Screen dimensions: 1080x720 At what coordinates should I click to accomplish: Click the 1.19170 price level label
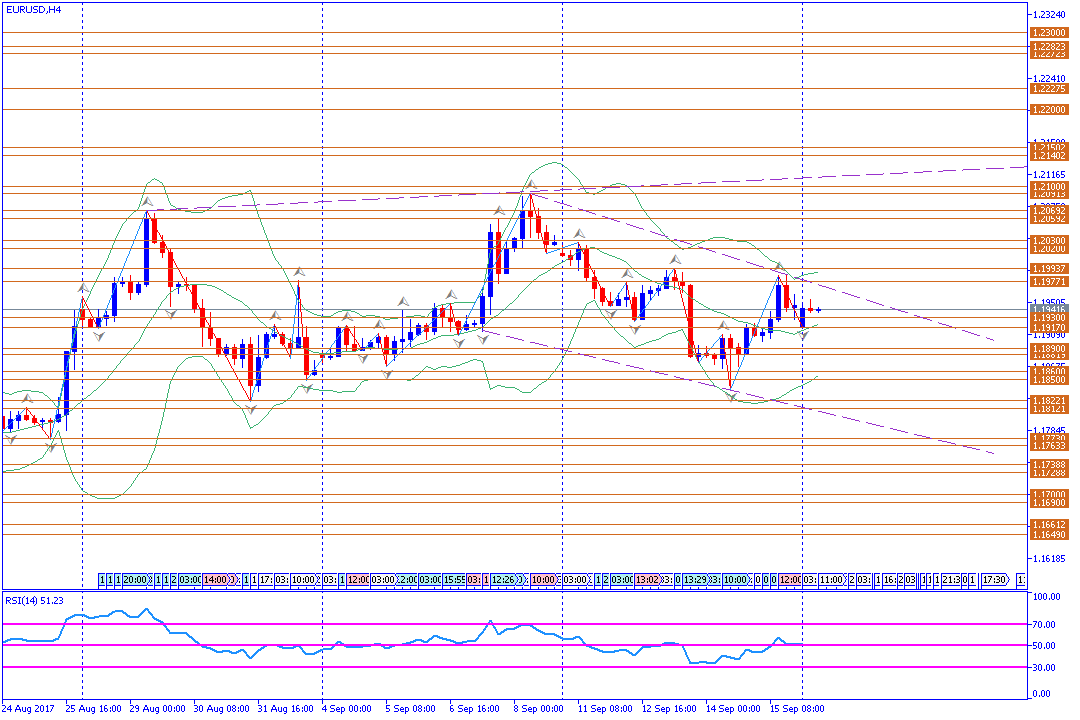coord(1049,327)
